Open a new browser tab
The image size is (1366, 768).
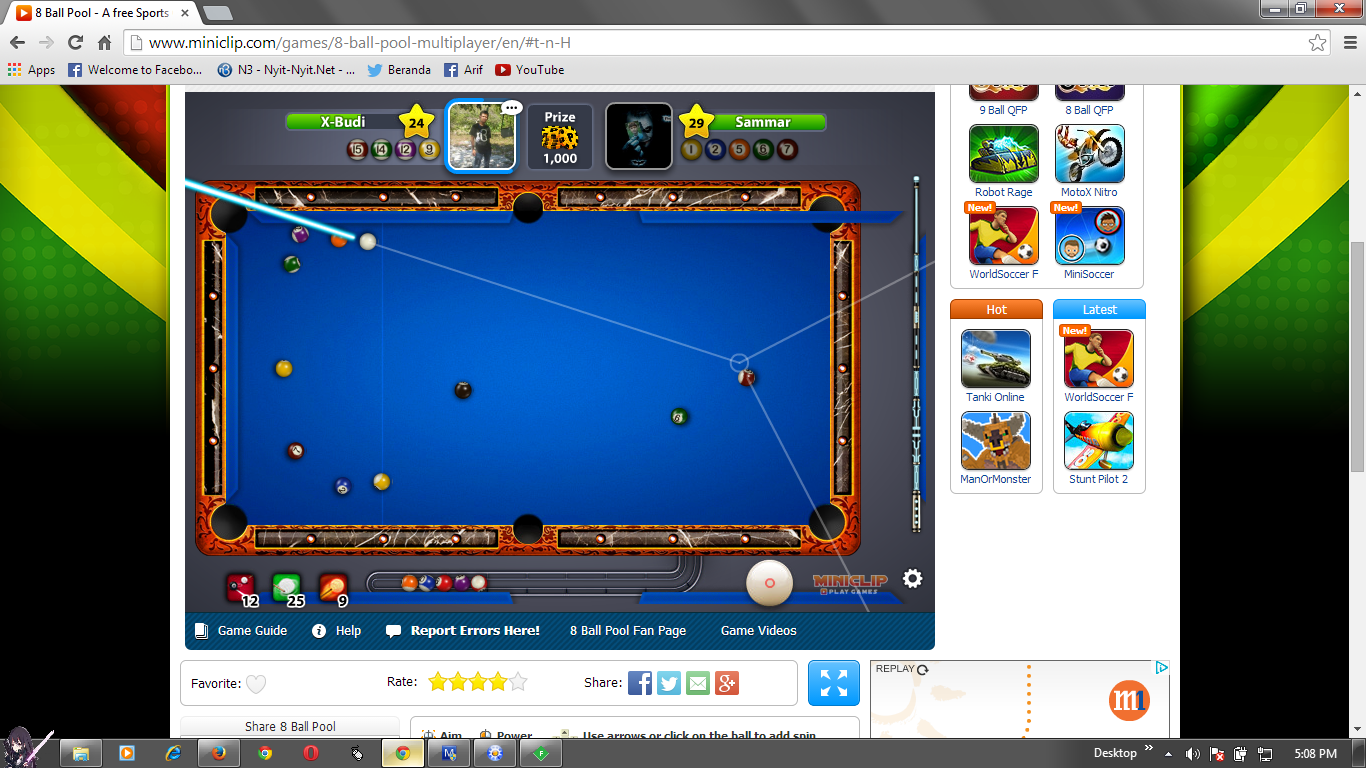point(217,13)
